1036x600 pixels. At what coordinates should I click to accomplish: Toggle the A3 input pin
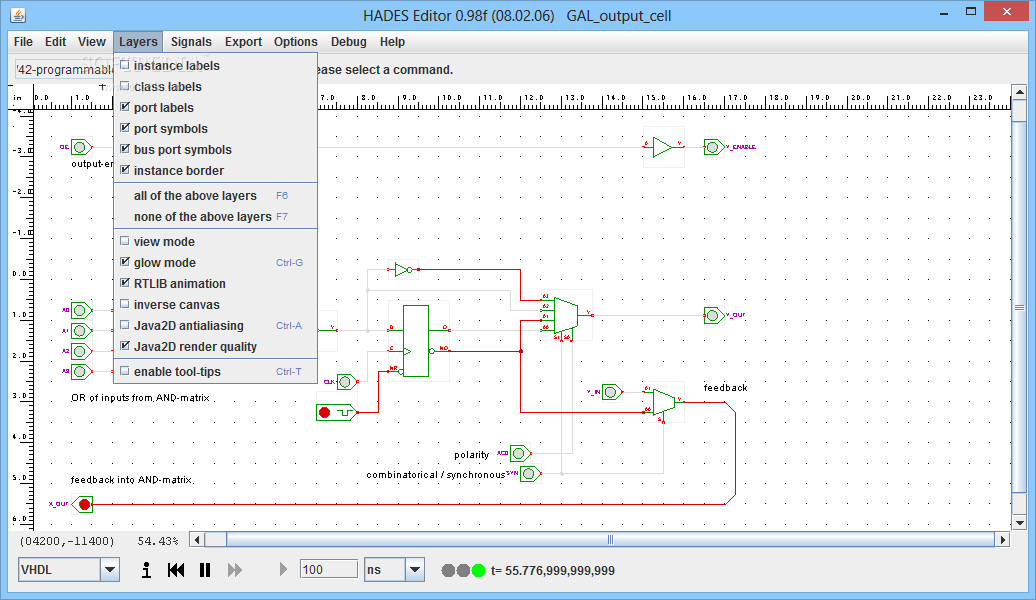(x=81, y=371)
